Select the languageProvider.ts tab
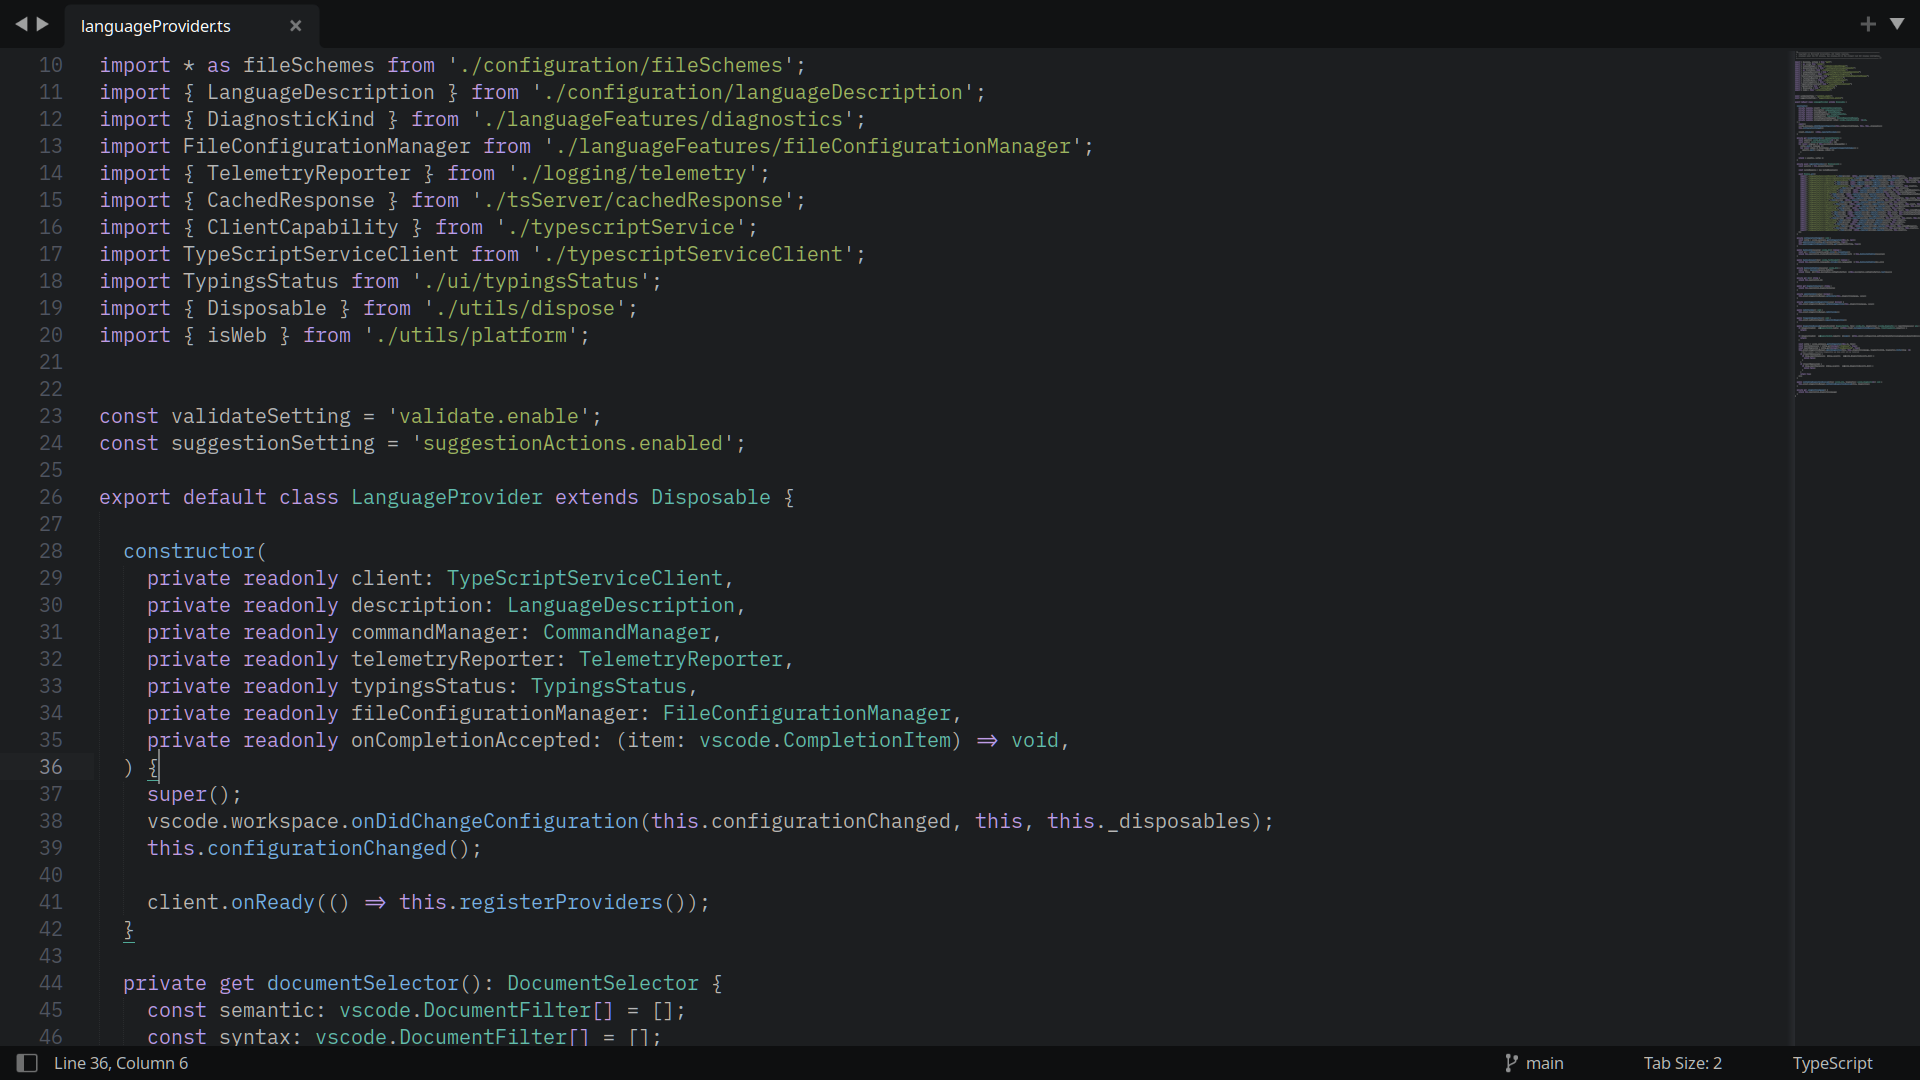1920x1080 pixels. (156, 26)
